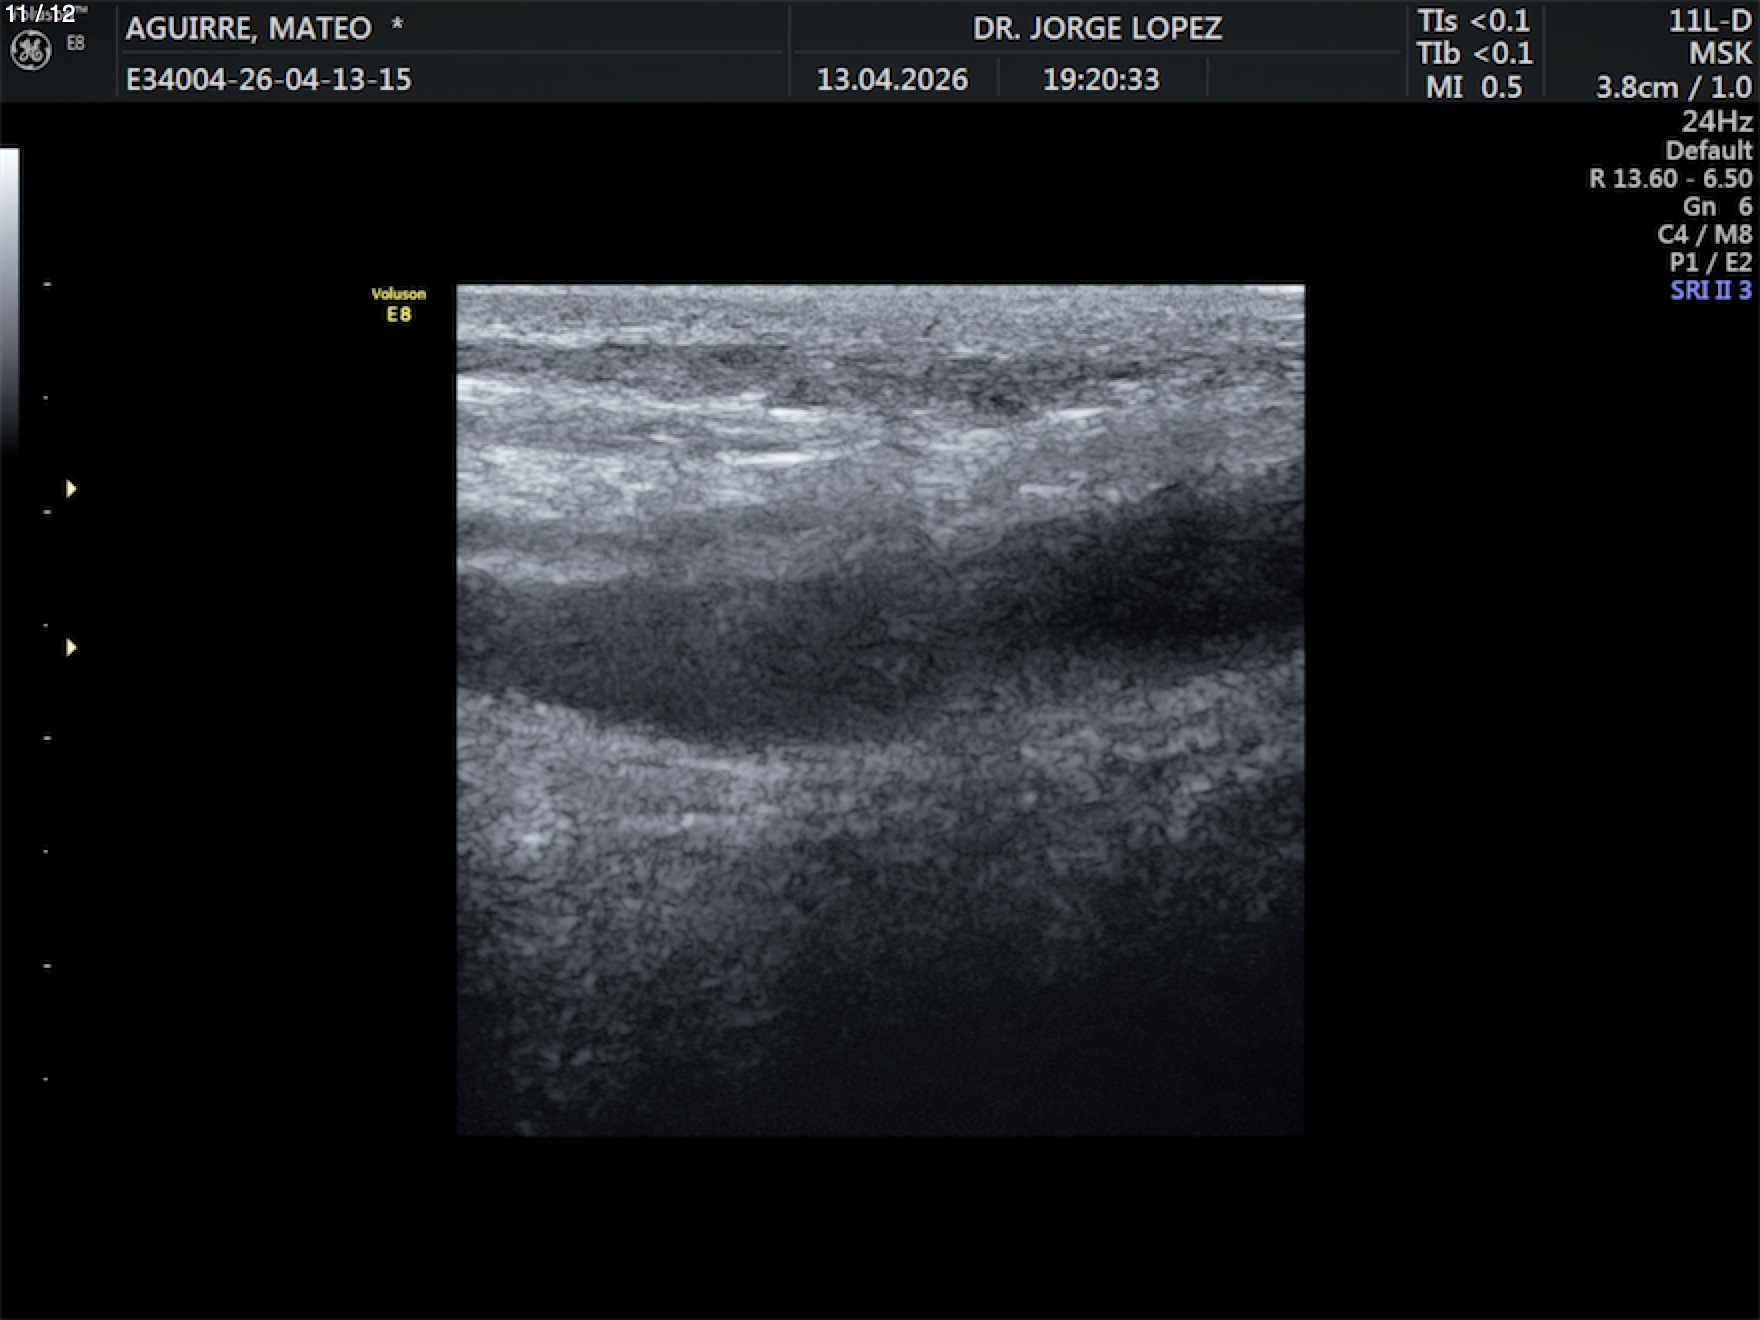Click the MI 0.5 mechanical index readout
Image resolution: width=1760 pixels, height=1320 pixels.
pos(1473,88)
